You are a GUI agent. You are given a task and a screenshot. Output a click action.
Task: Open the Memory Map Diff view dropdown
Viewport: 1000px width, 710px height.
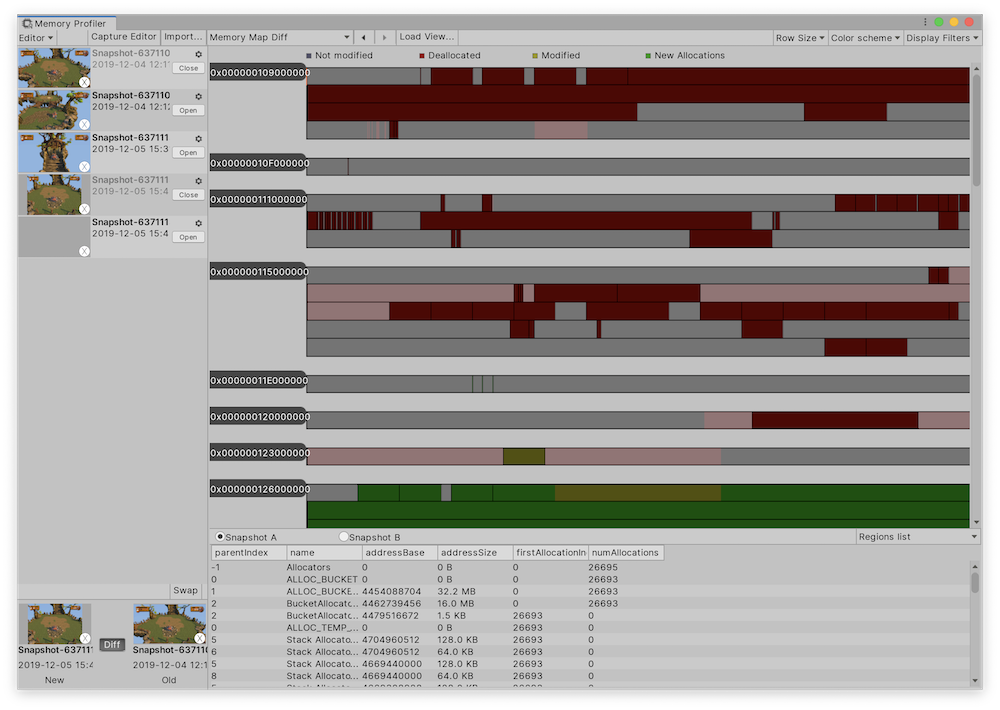coord(281,36)
